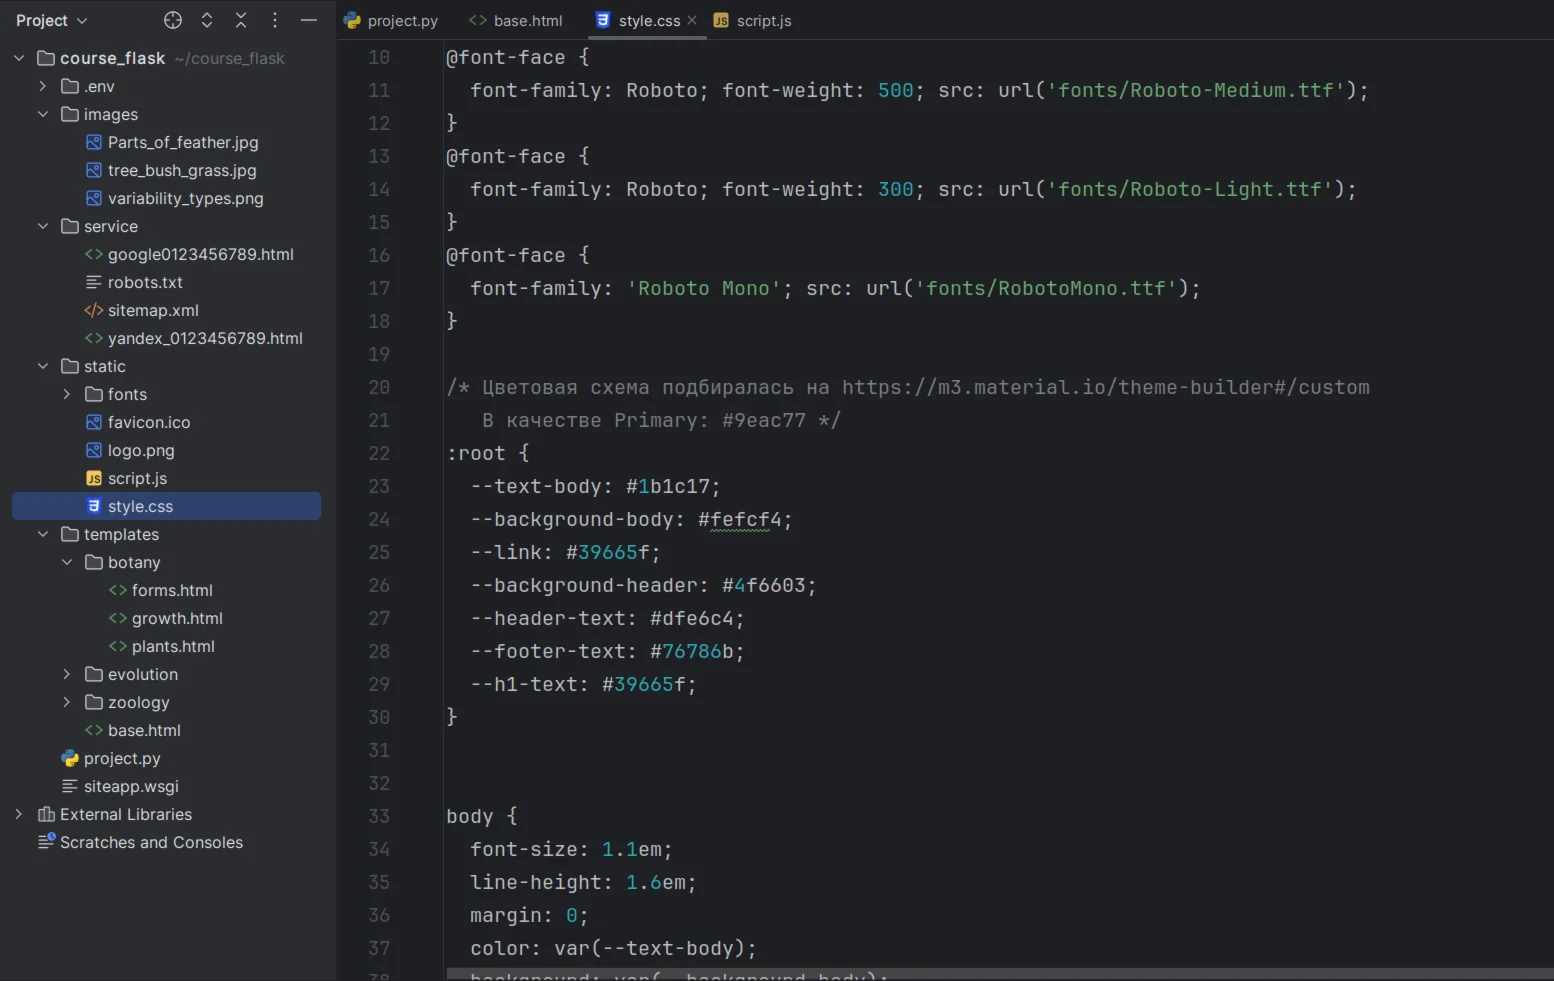Open the Project panel options menu
The width and height of the screenshot is (1554, 981).
275,20
